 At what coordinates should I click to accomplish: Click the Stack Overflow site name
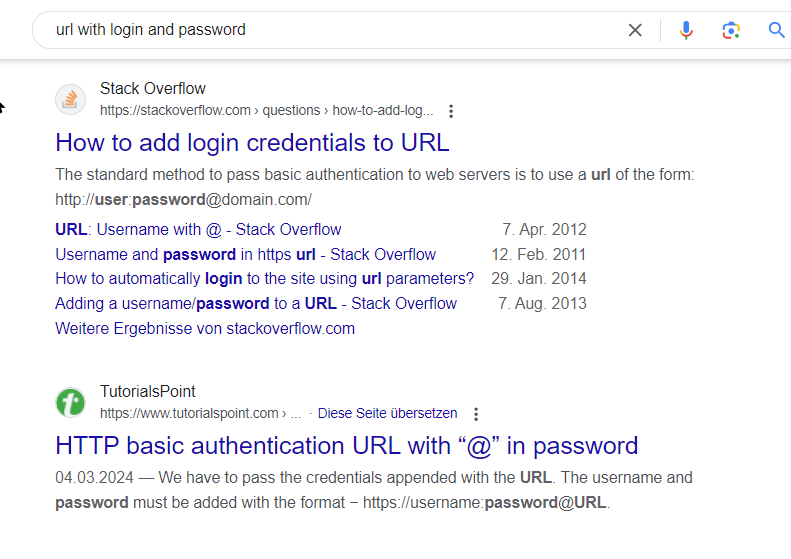[x=152, y=88]
